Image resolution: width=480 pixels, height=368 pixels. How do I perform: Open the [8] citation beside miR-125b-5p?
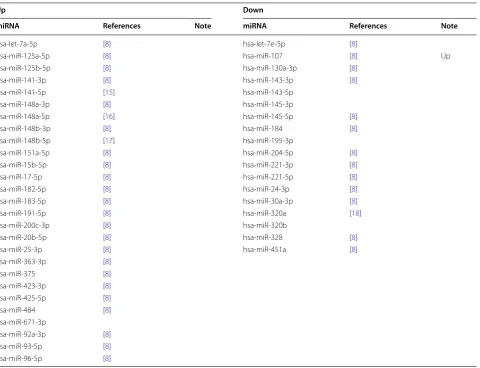[107, 68]
